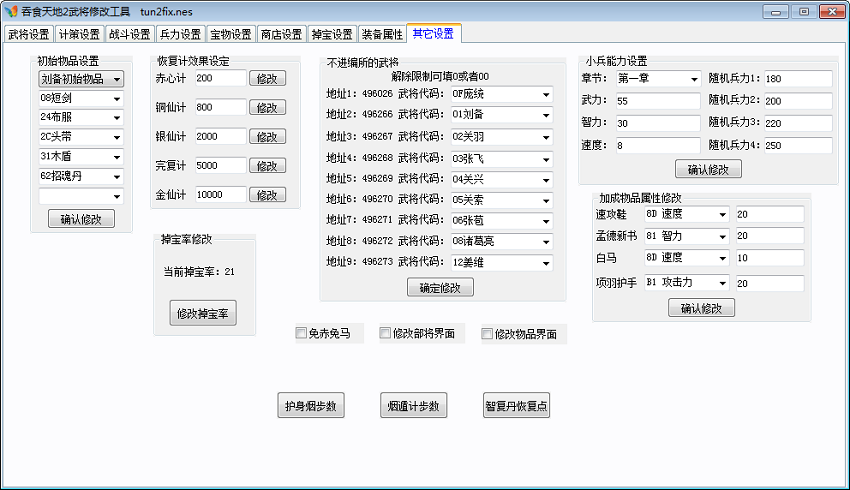Screen dimensions: 850x490
Task: Expand the 12姜维 dropdown
Action: [x=502, y=263]
